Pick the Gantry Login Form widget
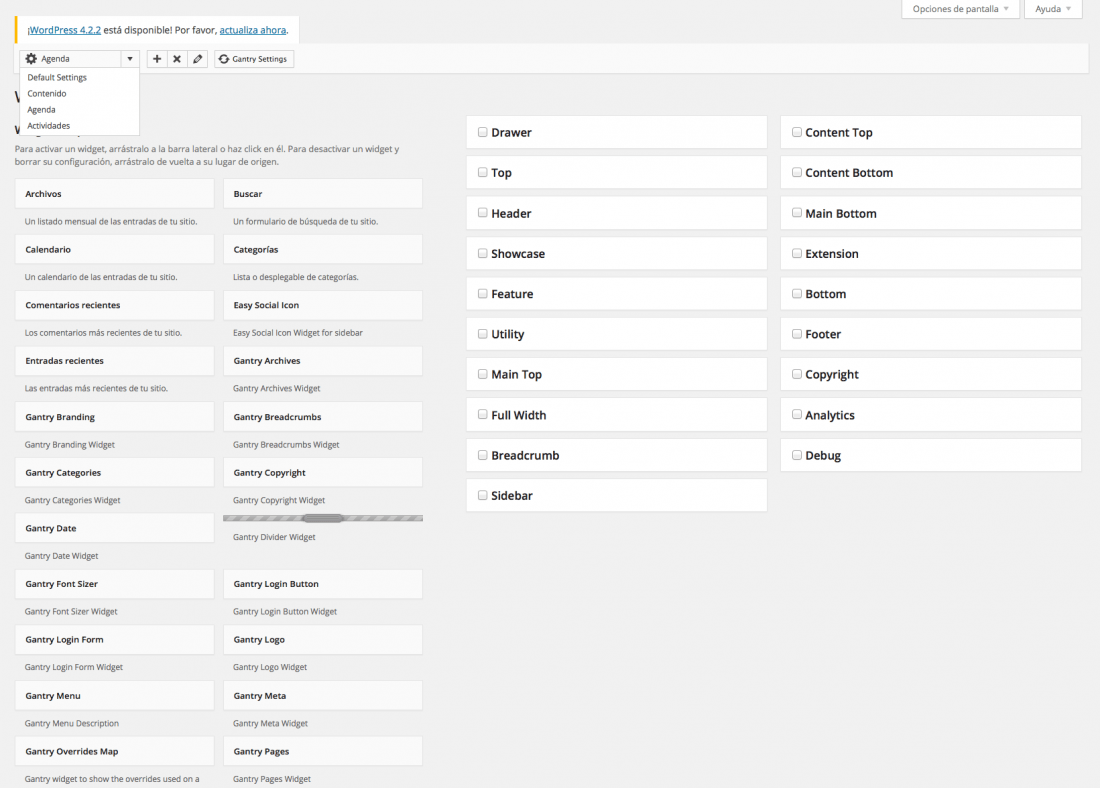Image resolution: width=1100 pixels, height=788 pixels. pyautogui.click(x=114, y=639)
